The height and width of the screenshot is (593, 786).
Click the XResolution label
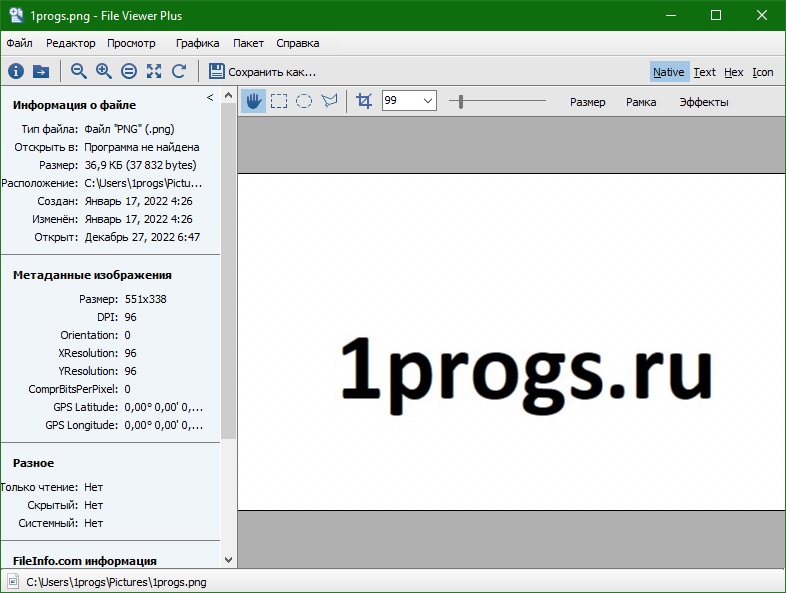coord(88,353)
